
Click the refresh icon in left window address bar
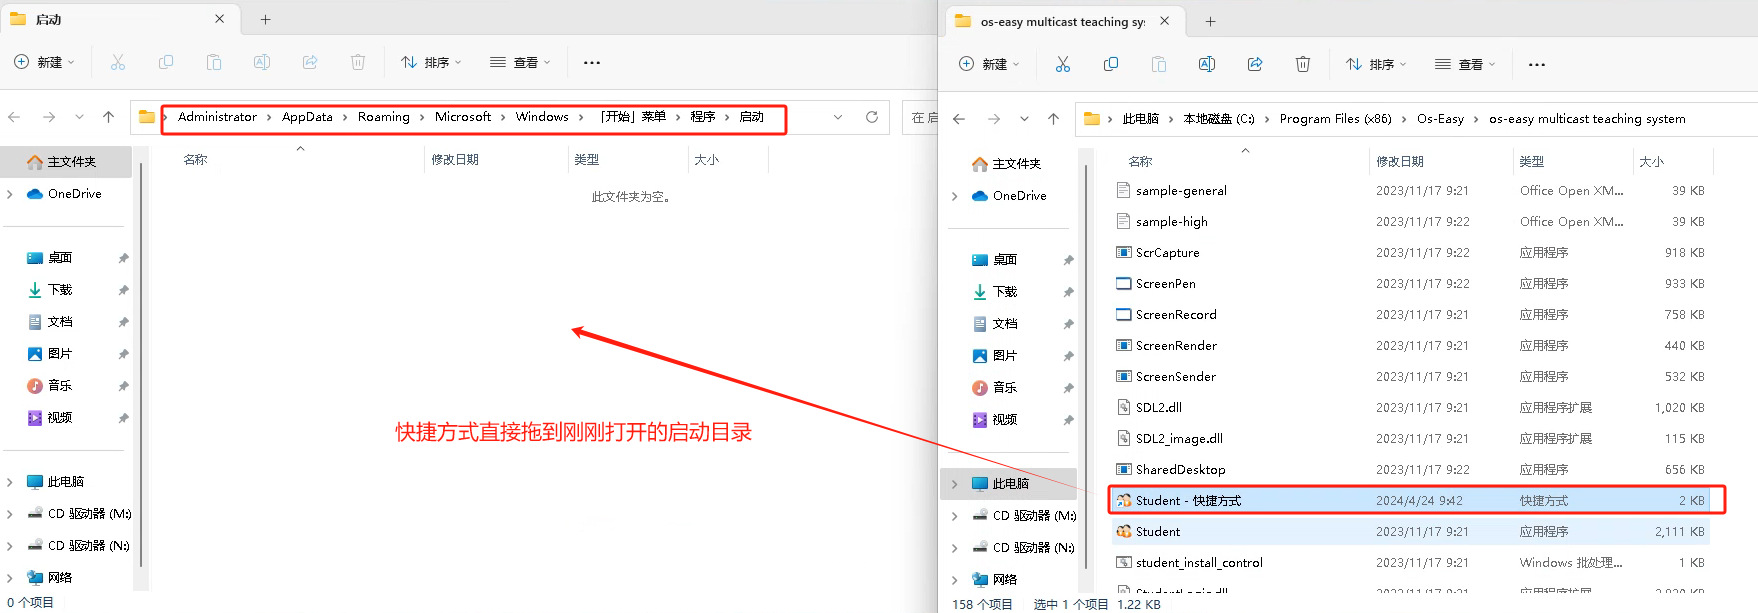[x=871, y=117]
